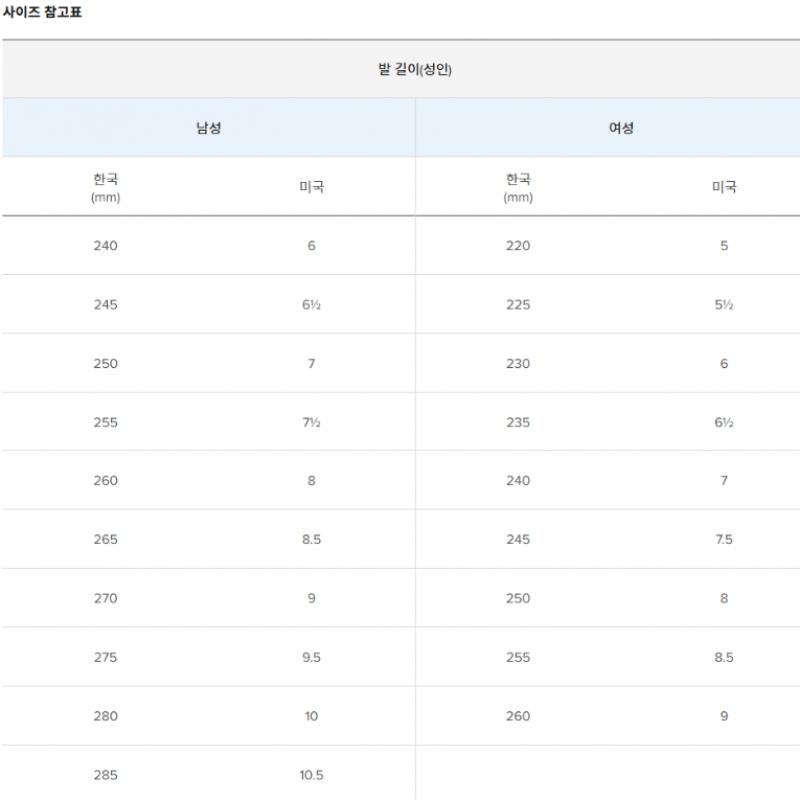Click the 남성 column group header
800x800 pixels.
(208, 128)
